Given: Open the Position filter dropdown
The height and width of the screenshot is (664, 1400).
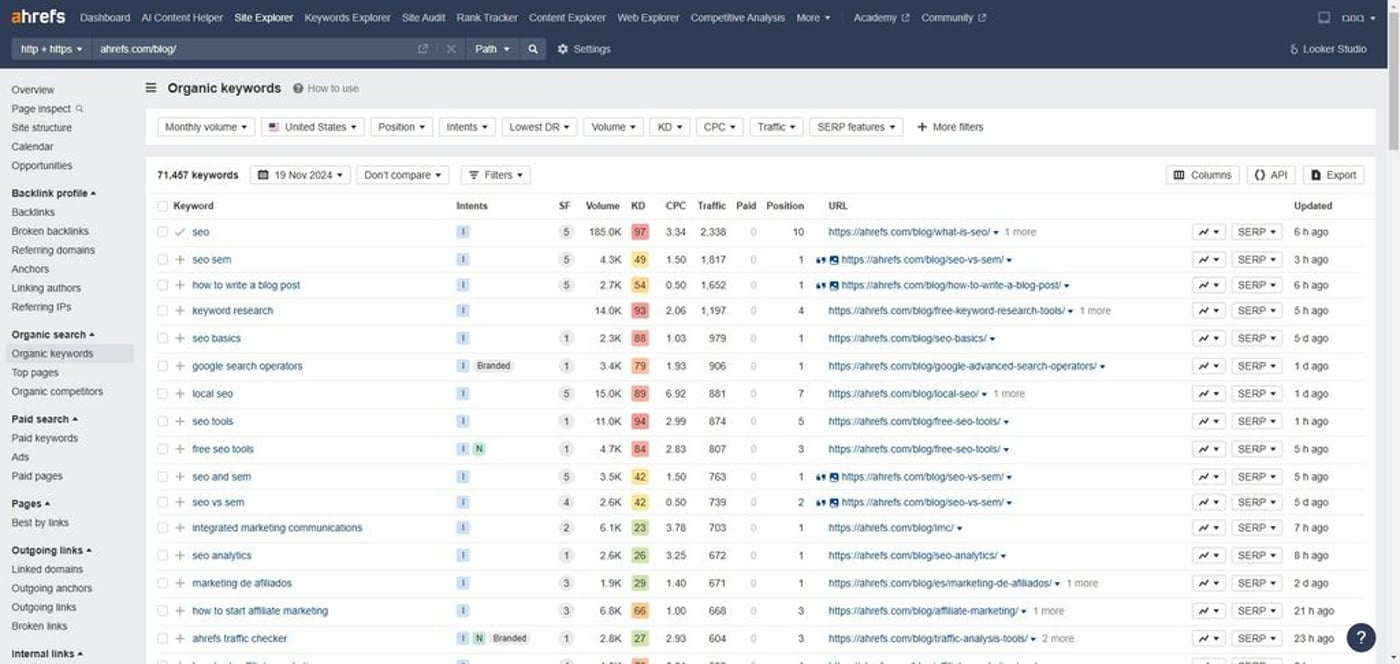Looking at the screenshot, I should click(x=402, y=127).
